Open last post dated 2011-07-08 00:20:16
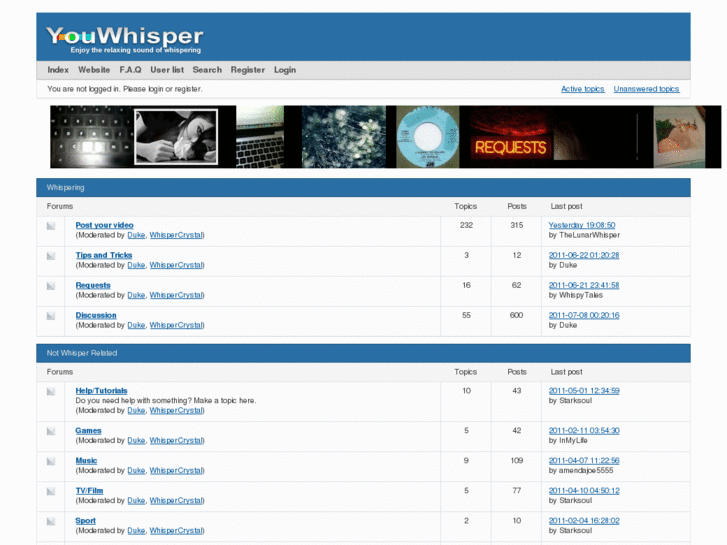This screenshot has width=727, height=545. (584, 315)
